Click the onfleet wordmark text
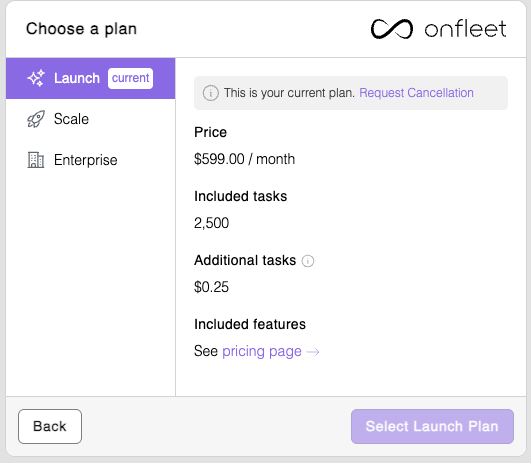 tap(465, 29)
